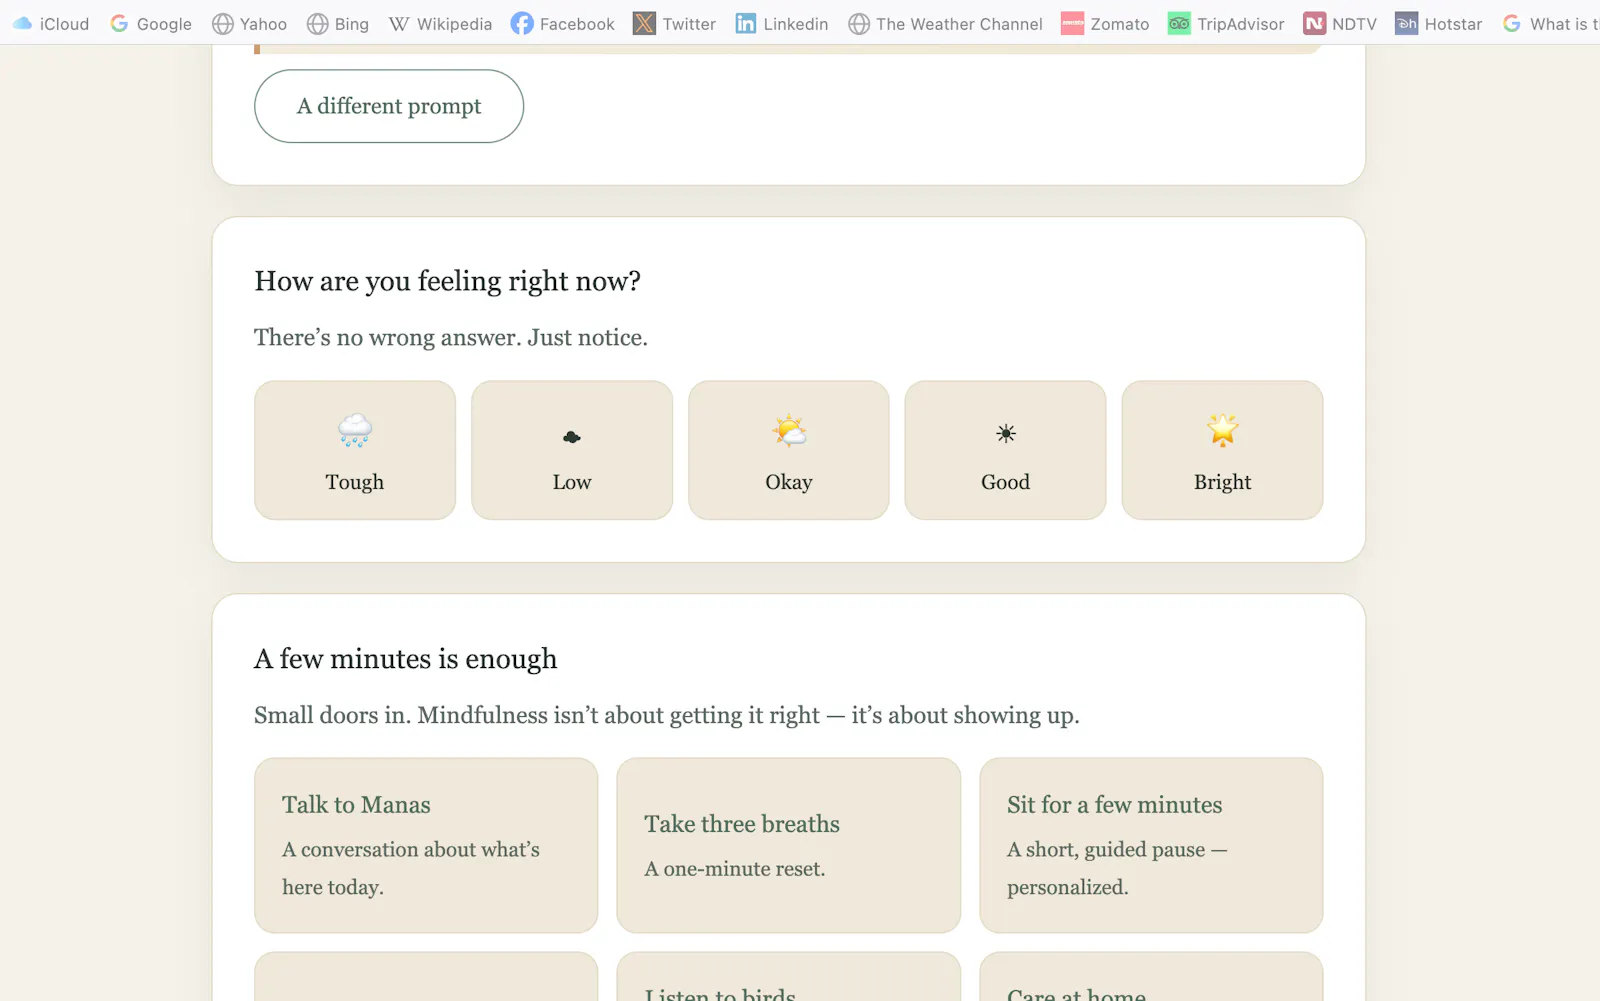Open the 'Listen to birds' card
Image resolution: width=1600 pixels, height=1001 pixels.
click(789, 977)
